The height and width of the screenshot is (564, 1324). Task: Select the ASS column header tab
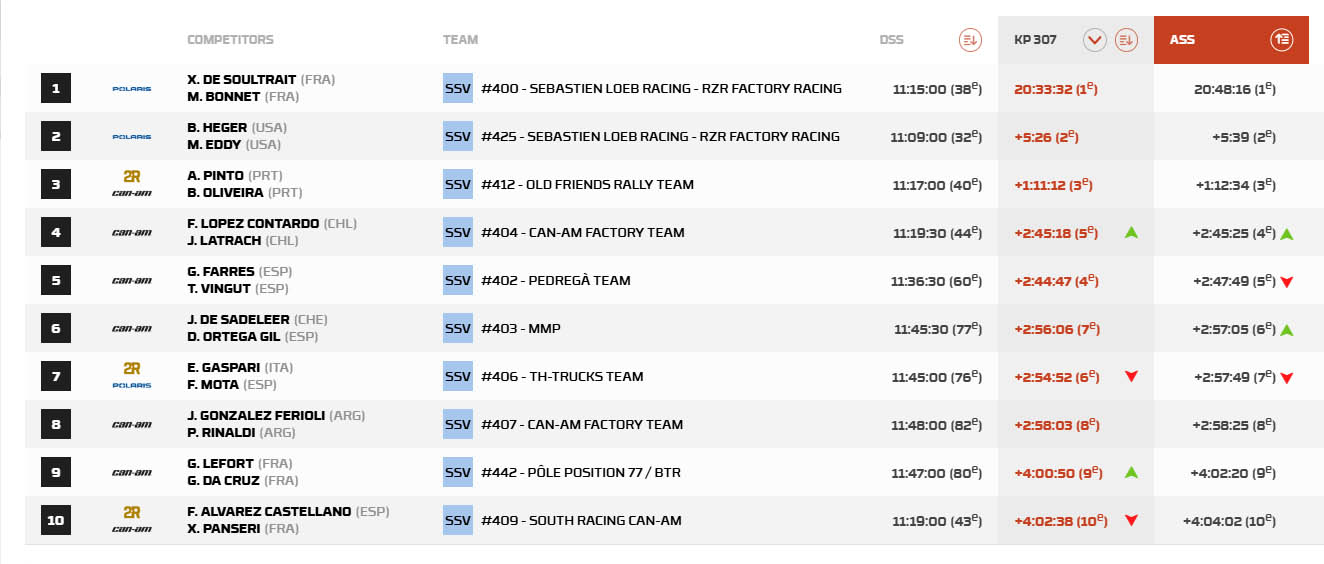(x=1183, y=40)
